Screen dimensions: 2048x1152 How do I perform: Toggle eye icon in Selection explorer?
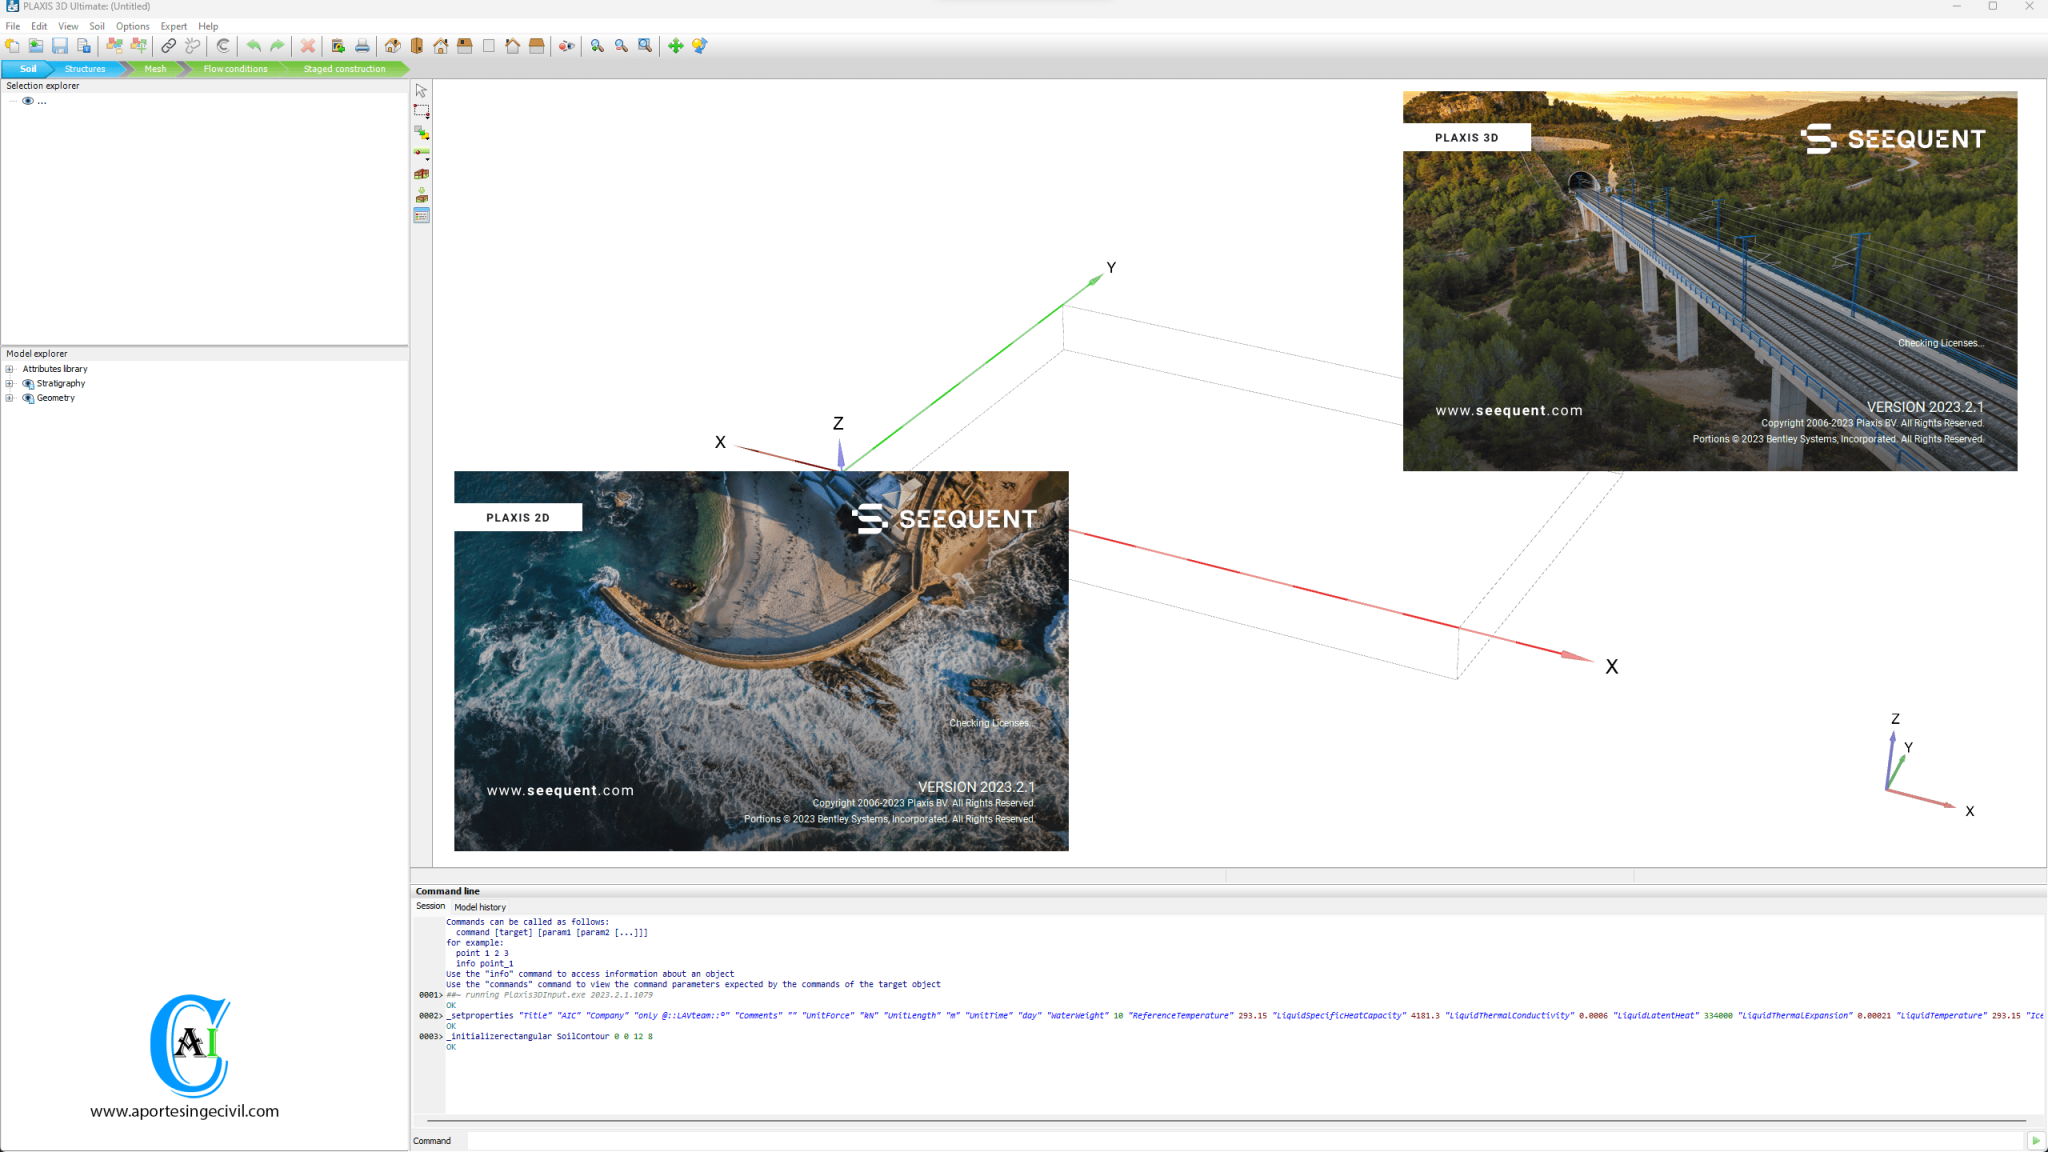pos(28,101)
